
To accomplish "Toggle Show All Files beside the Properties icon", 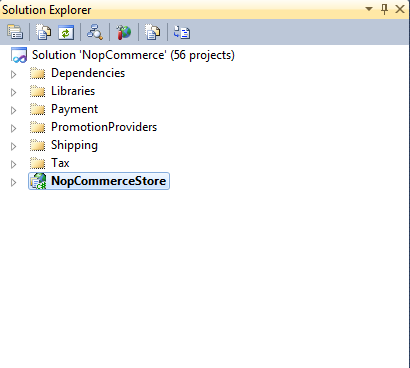I will coord(44,32).
